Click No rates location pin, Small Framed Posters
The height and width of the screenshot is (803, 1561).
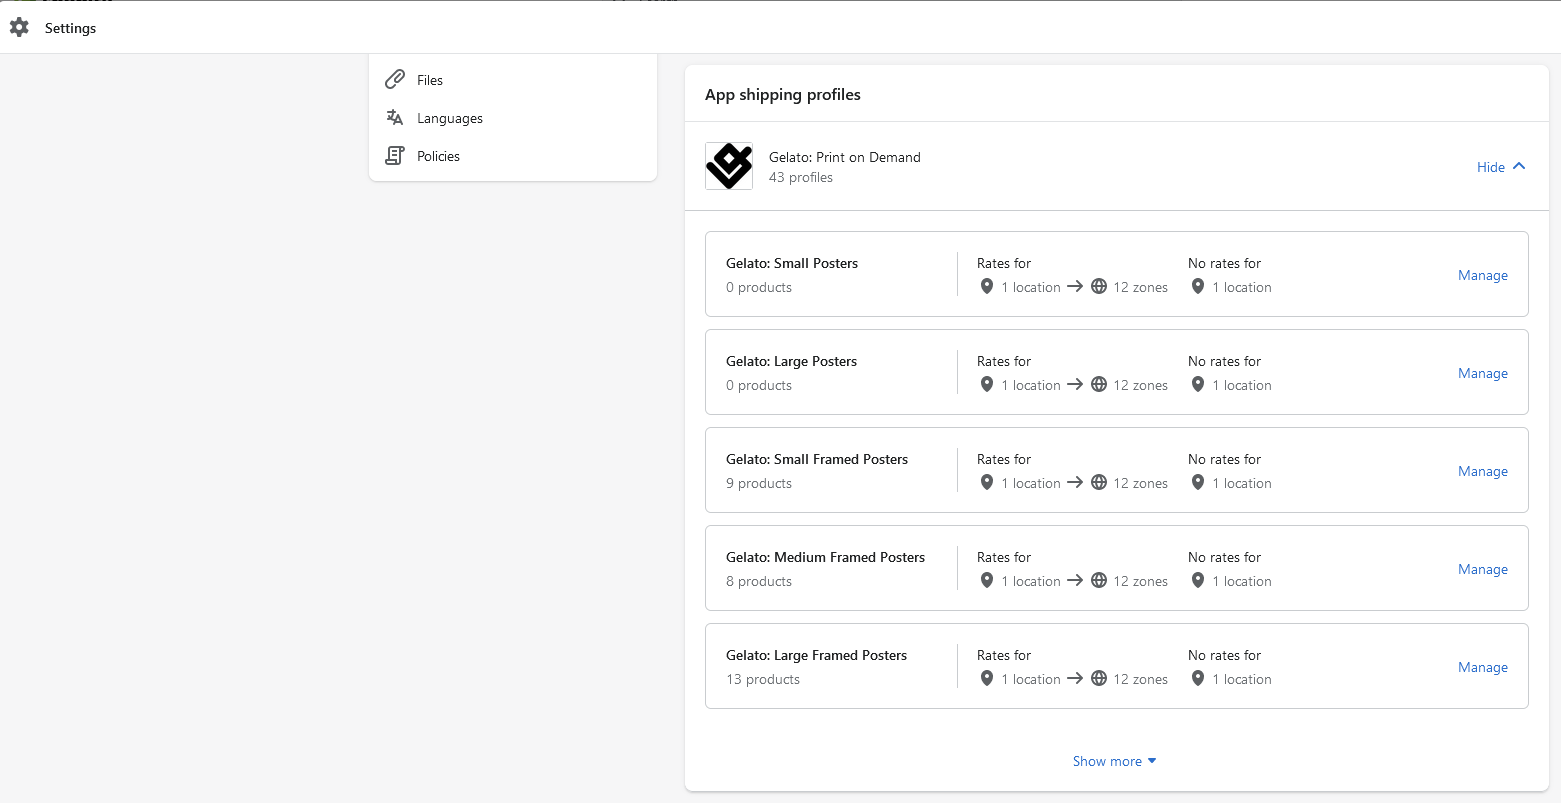click(1198, 483)
